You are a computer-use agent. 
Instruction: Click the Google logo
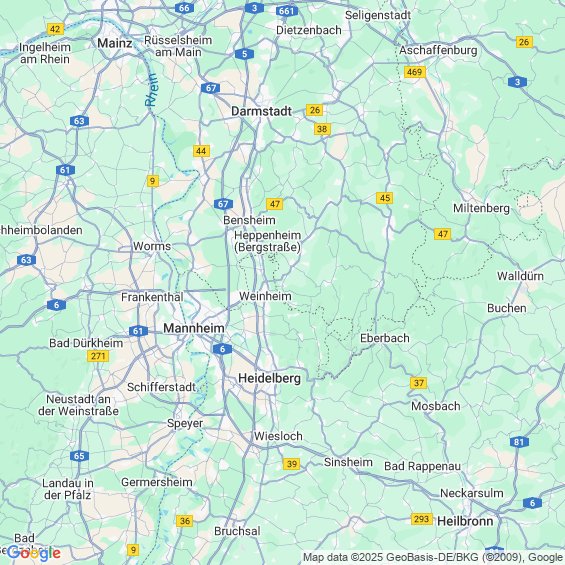tap(34, 553)
